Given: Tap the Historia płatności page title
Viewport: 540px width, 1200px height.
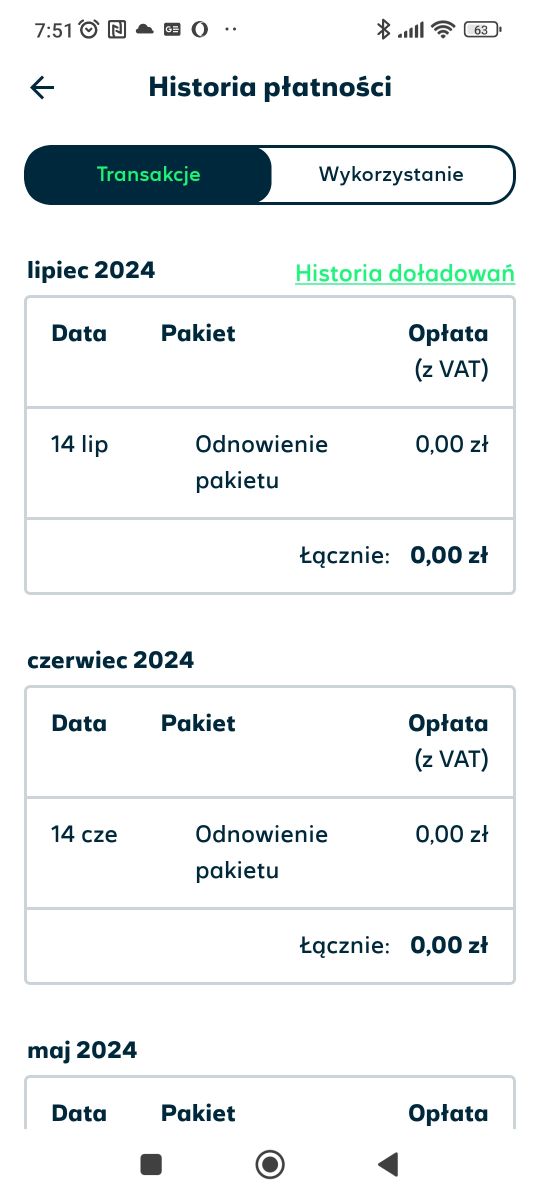Looking at the screenshot, I should point(270,87).
